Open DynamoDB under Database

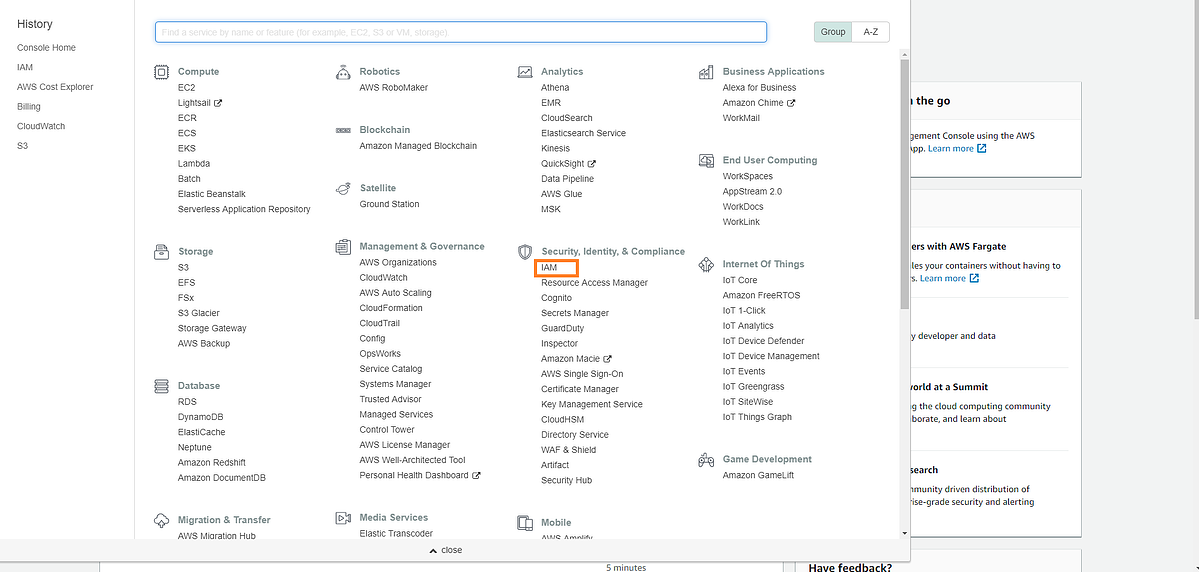(201, 417)
